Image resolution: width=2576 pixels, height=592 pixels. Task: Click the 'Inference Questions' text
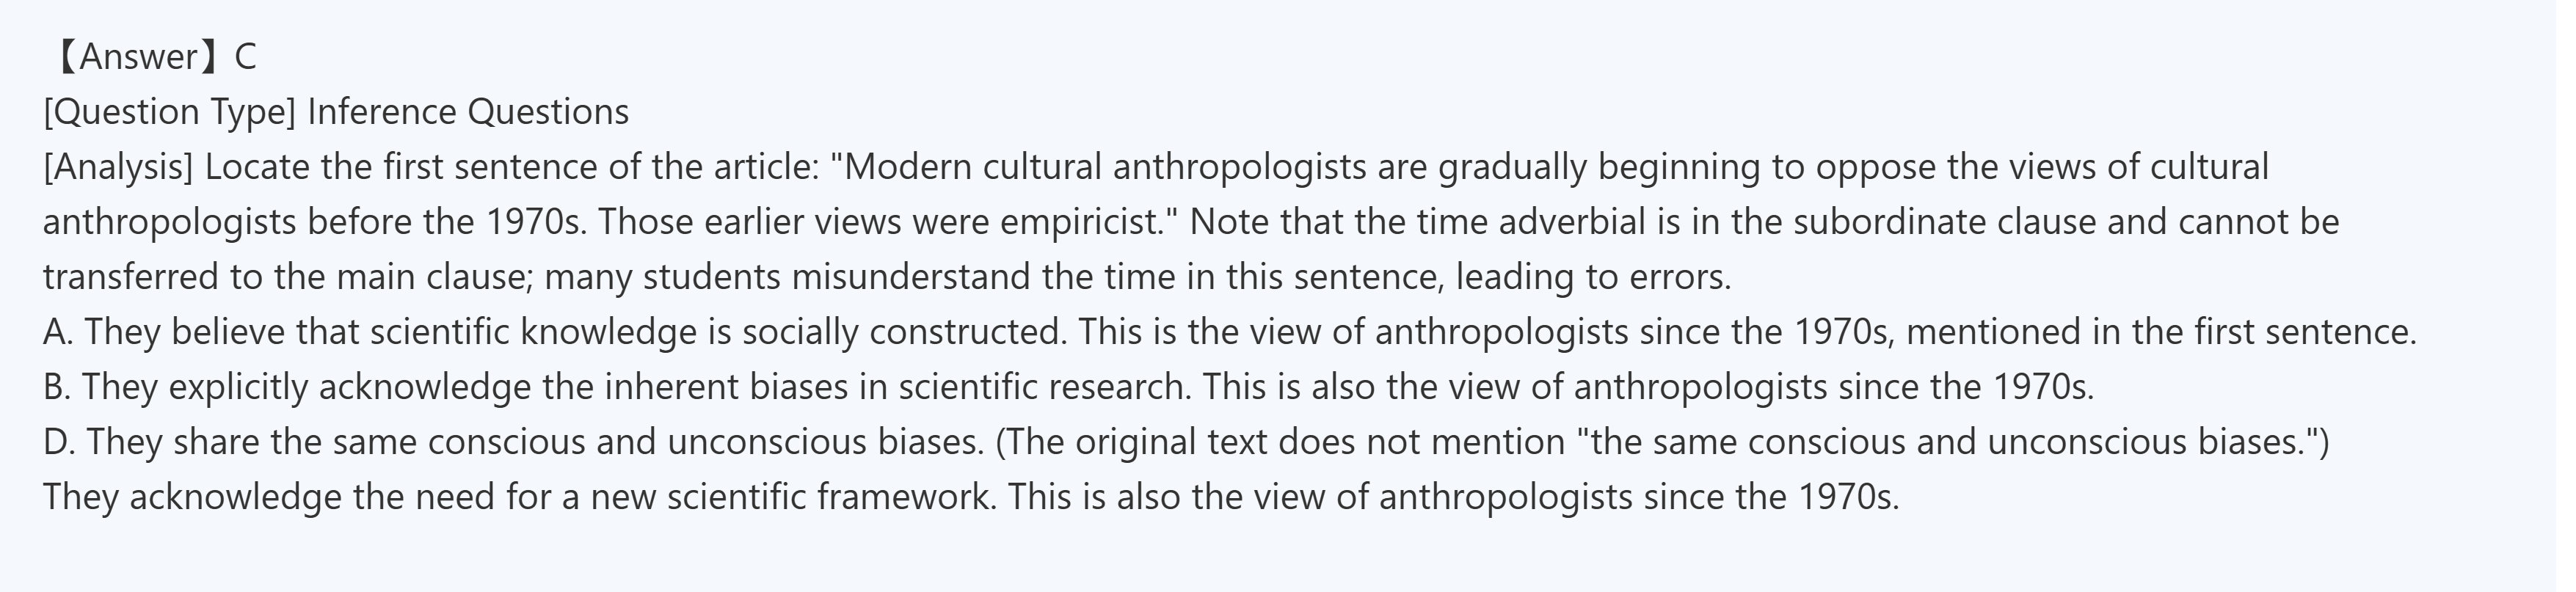[468, 112]
